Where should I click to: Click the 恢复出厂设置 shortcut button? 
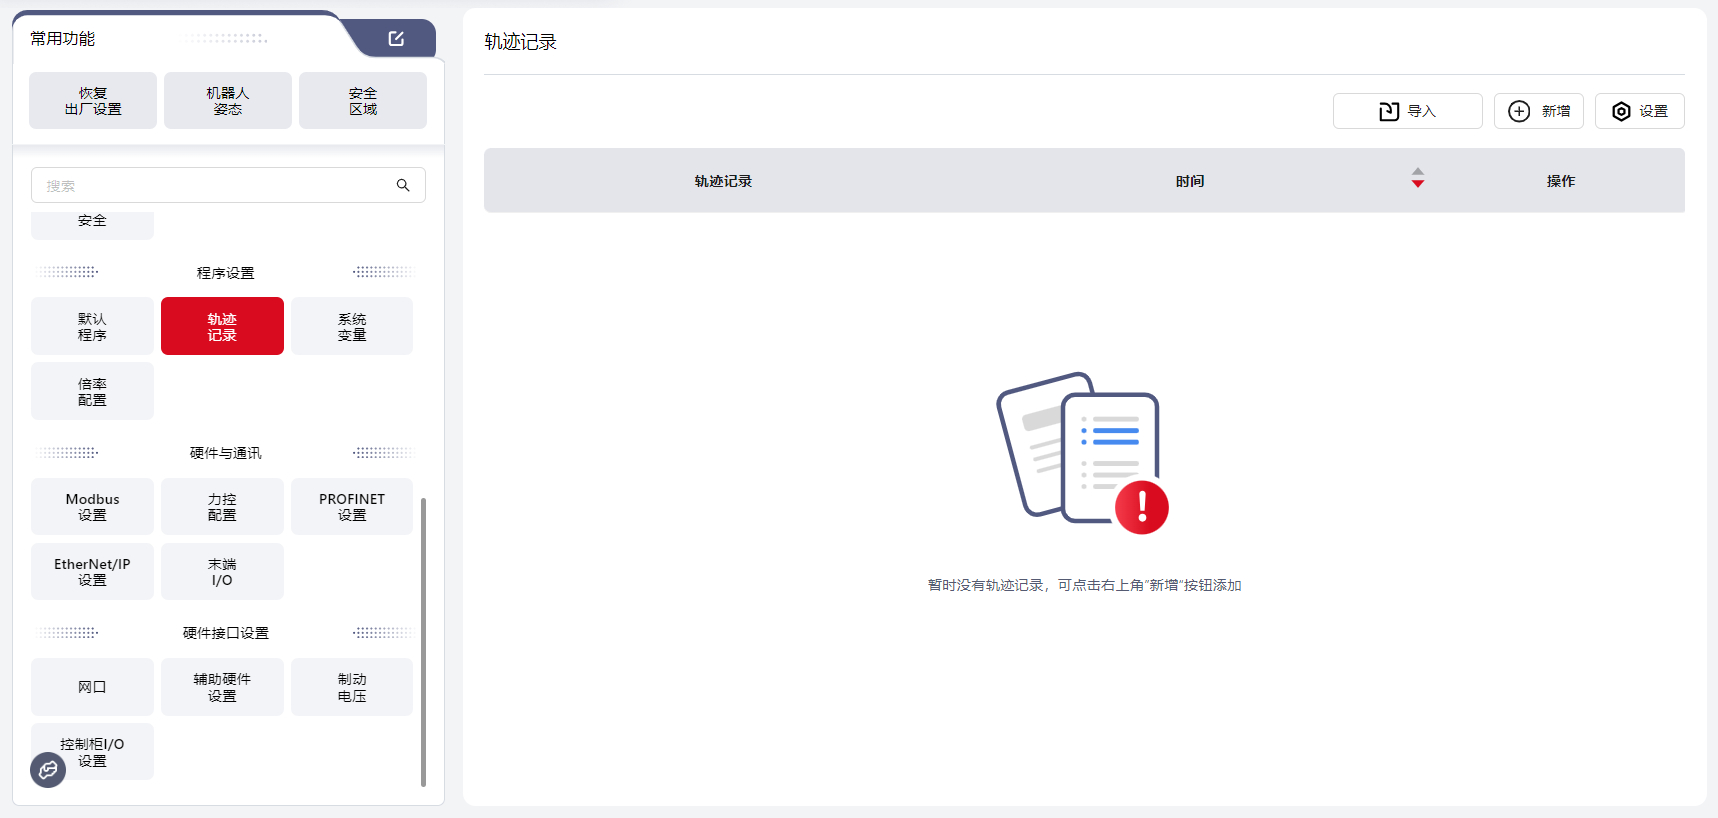click(93, 101)
